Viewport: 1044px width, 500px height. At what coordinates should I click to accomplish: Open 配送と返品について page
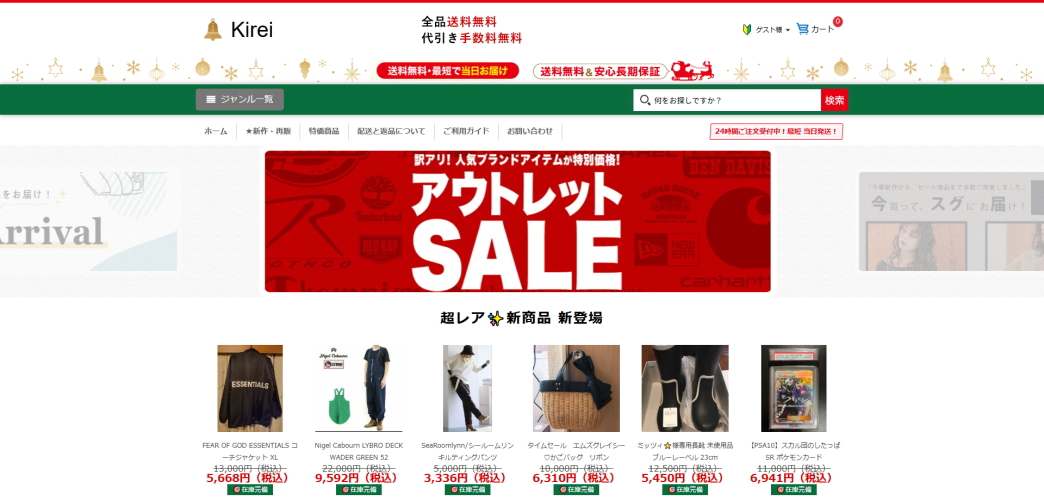pyautogui.click(x=392, y=131)
